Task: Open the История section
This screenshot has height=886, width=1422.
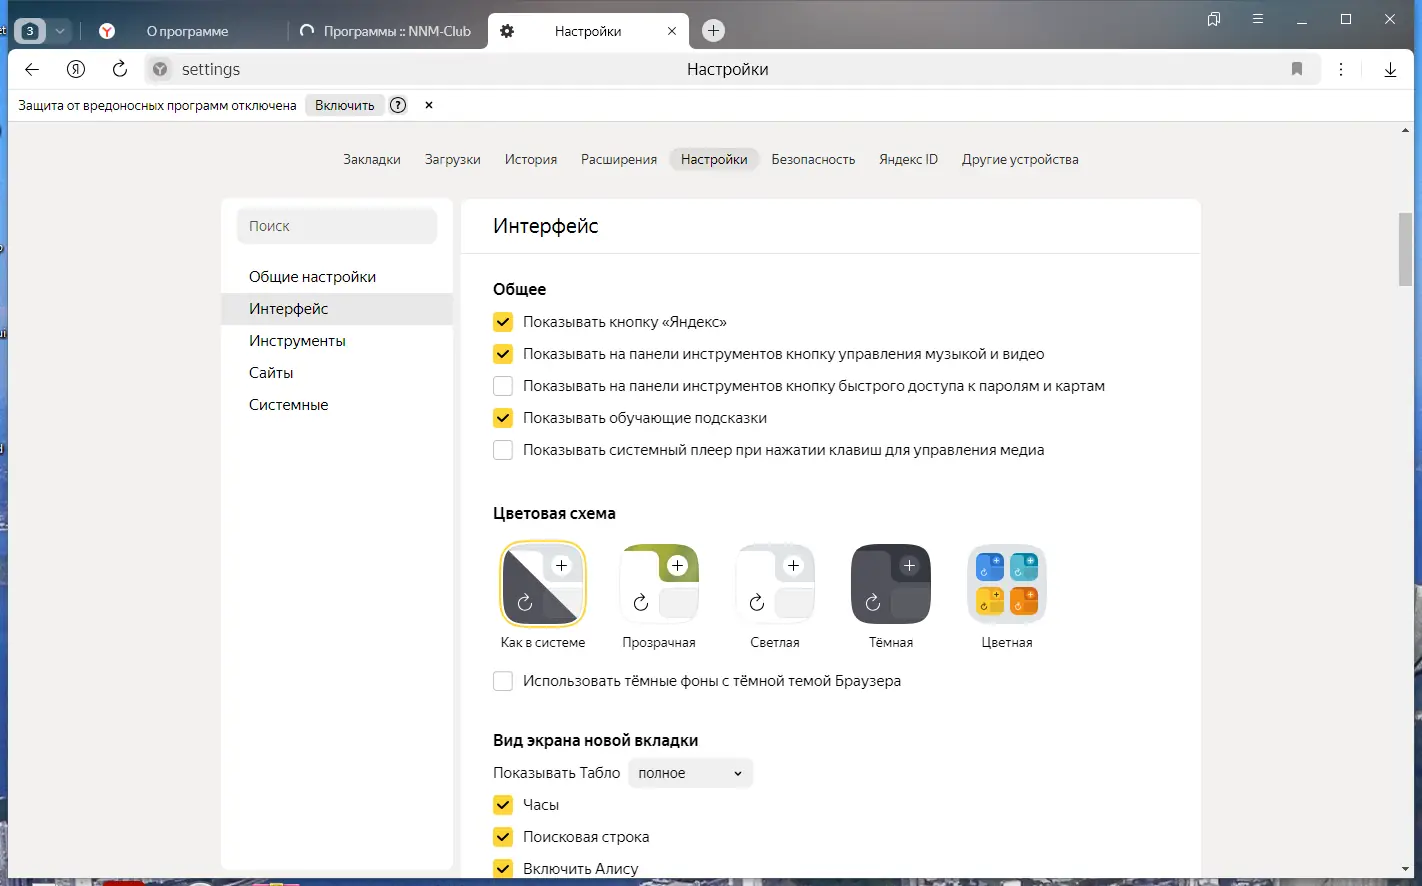Action: 531,159
